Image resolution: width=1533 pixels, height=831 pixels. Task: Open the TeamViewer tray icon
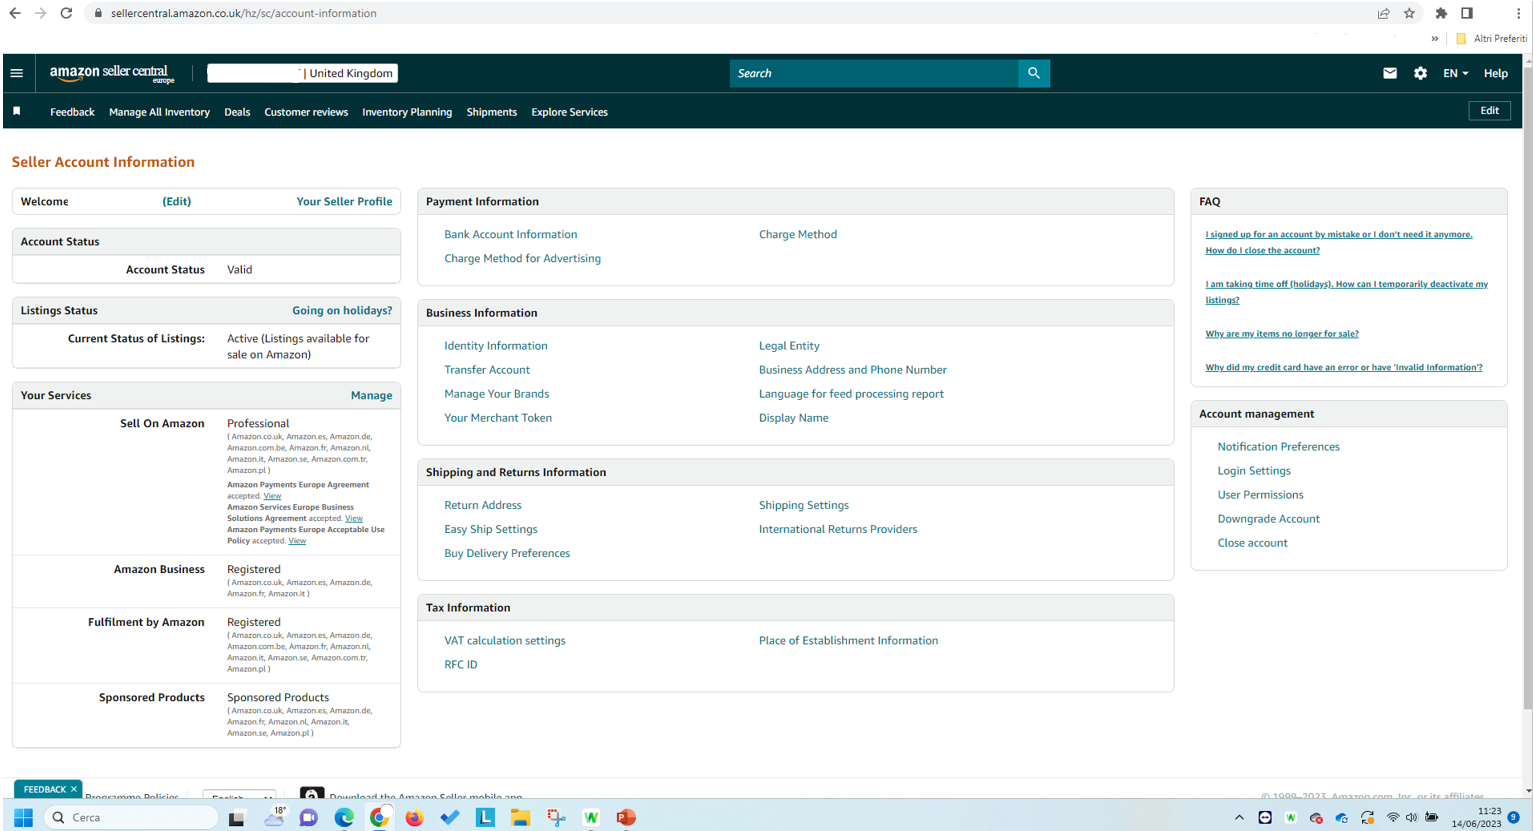pyautogui.click(x=1265, y=817)
